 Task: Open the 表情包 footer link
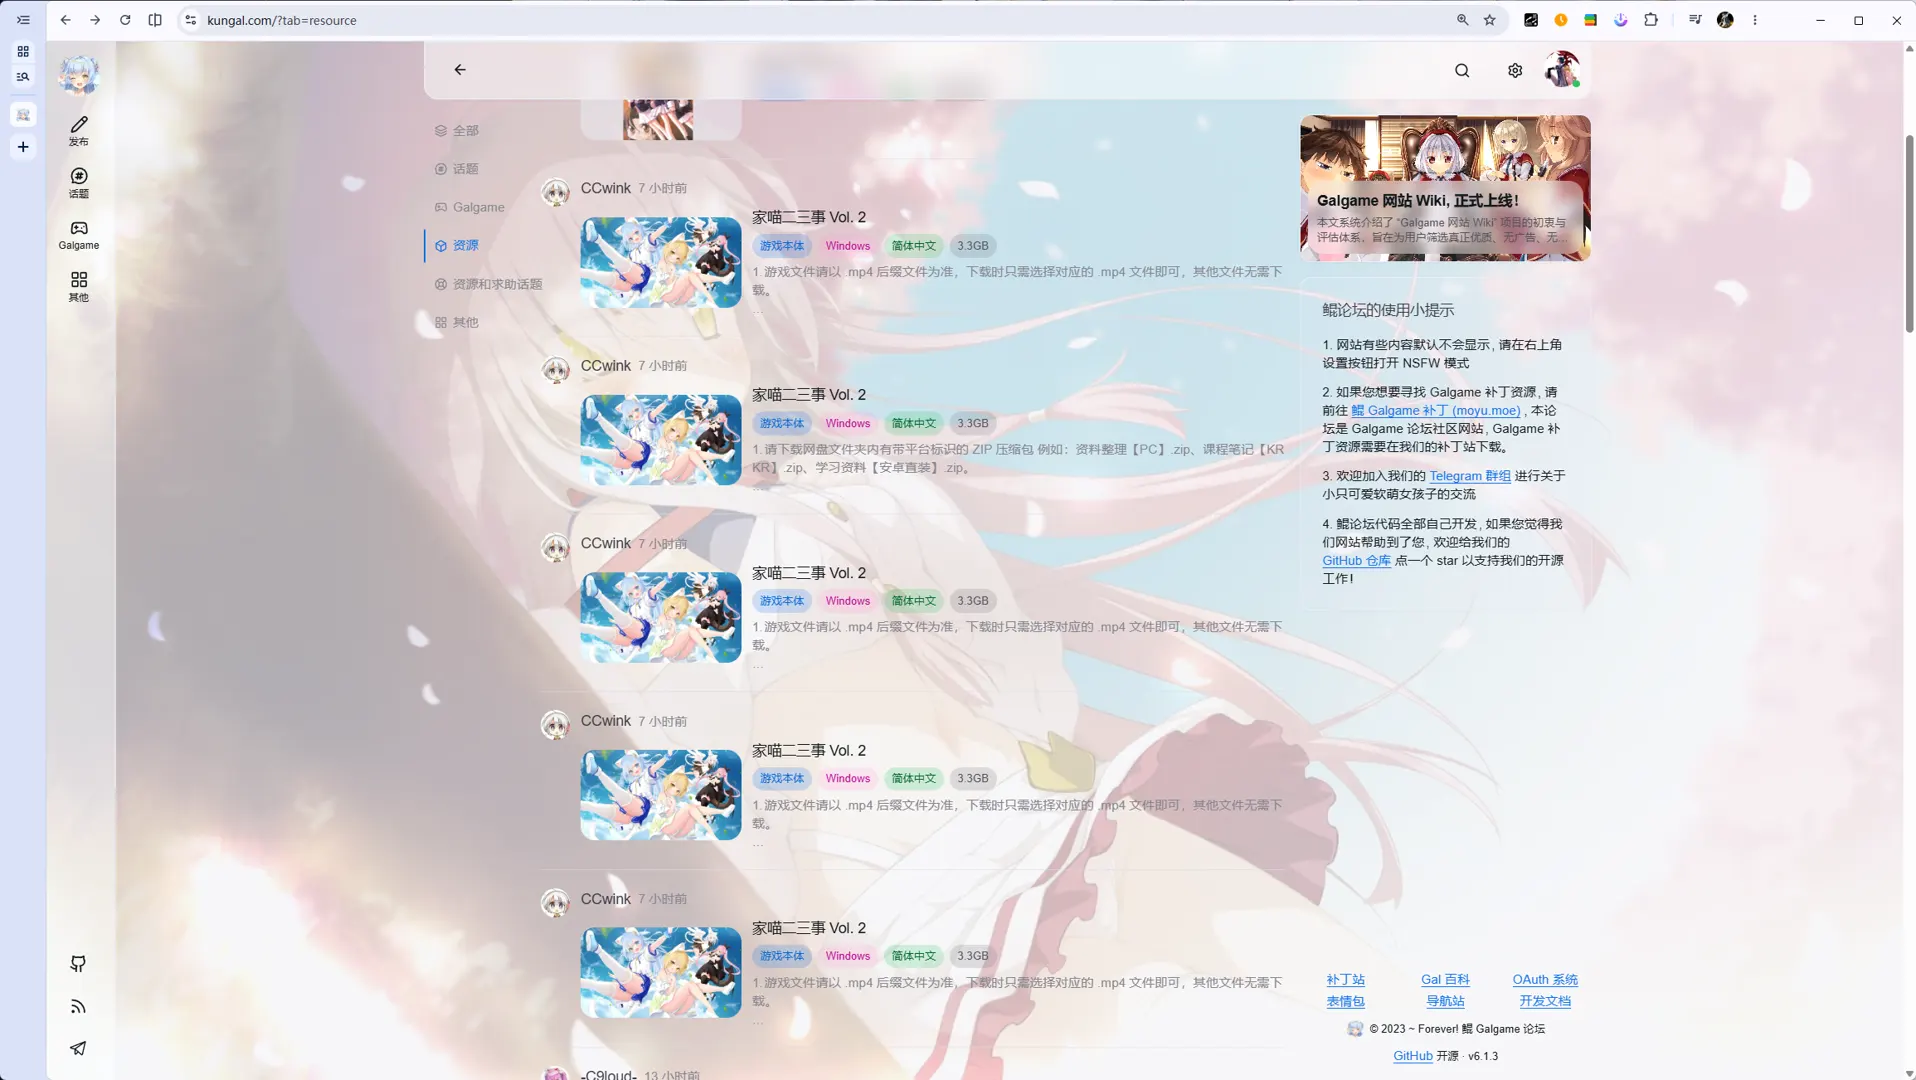tap(1345, 1001)
